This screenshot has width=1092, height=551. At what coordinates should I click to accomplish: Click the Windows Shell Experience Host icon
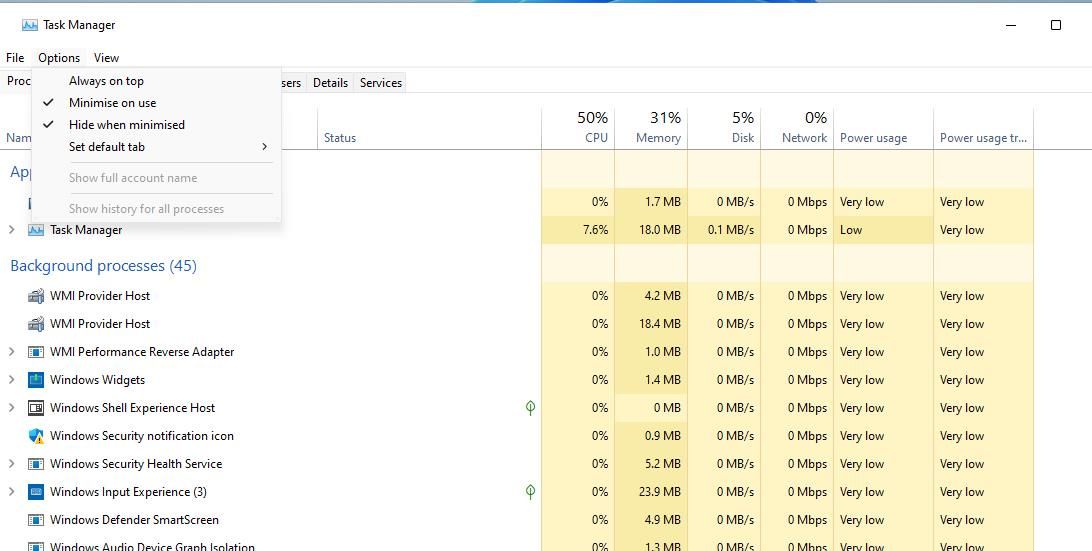click(36, 408)
